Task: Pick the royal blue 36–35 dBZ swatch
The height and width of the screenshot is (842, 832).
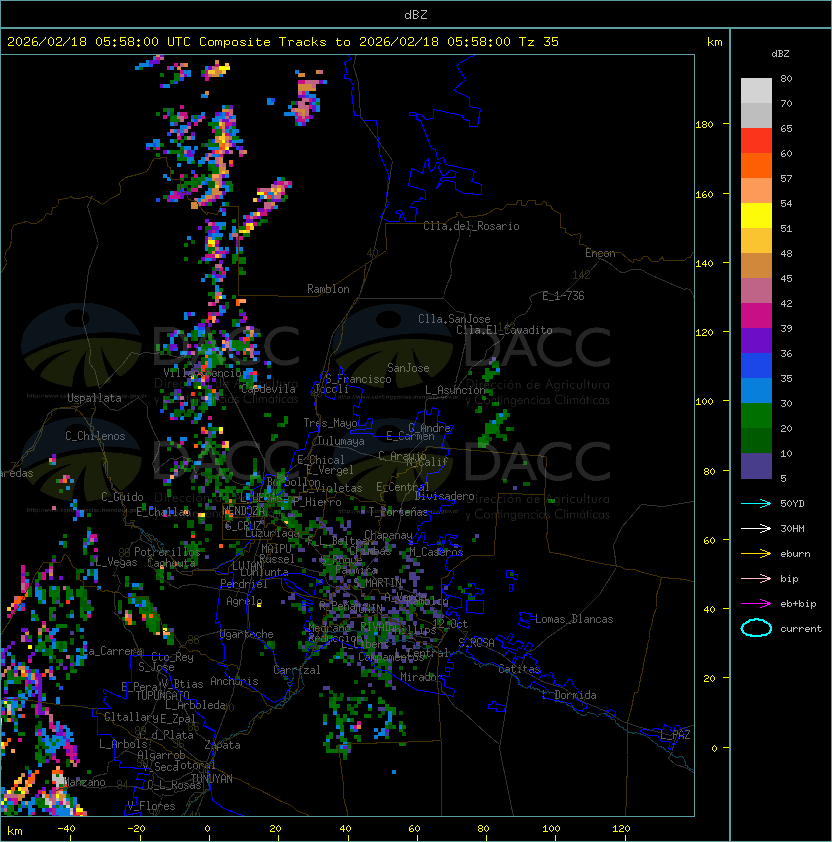Action: [x=756, y=365]
